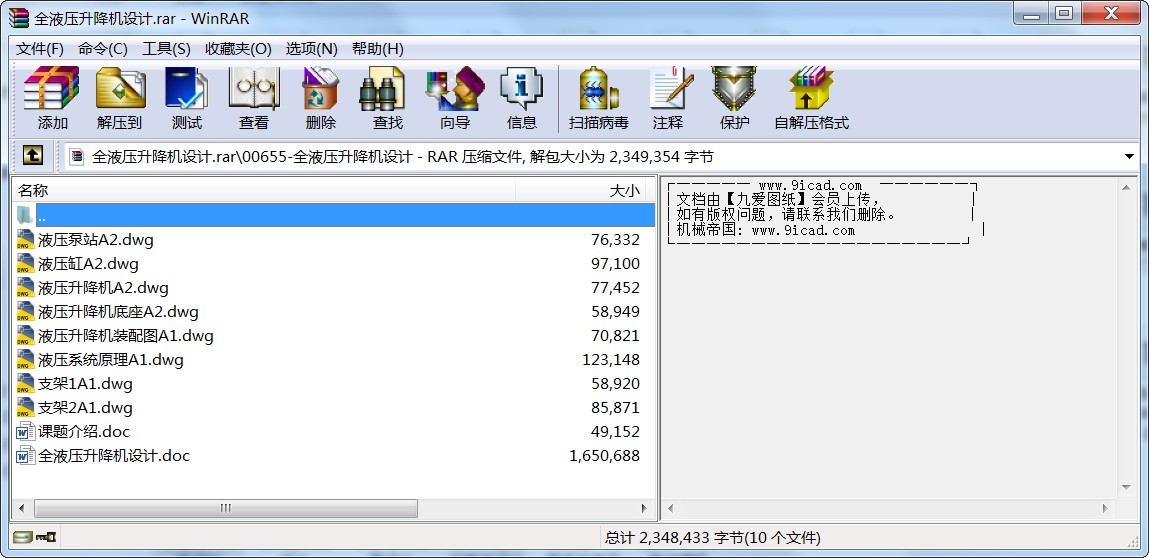Open the 工具(S) menu
The image size is (1149, 558).
click(166, 49)
